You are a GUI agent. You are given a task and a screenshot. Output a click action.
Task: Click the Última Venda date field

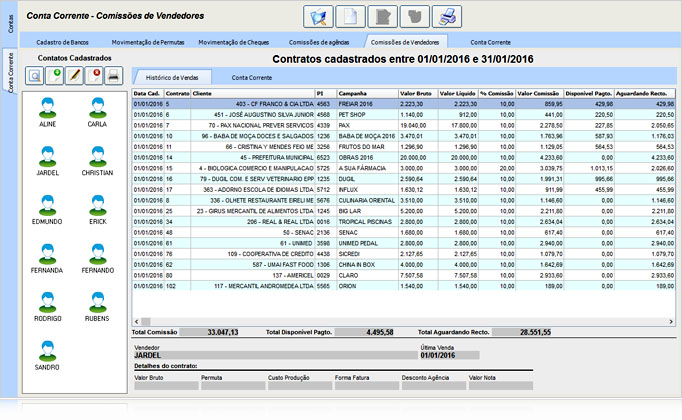pos(449,355)
